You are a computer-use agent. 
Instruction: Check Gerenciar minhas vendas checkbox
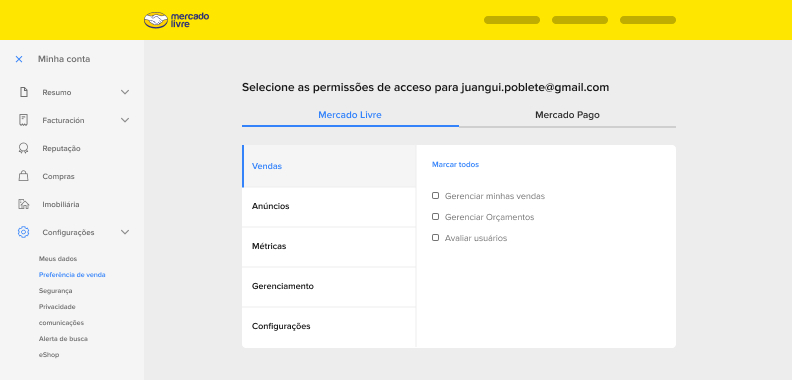[x=435, y=196]
